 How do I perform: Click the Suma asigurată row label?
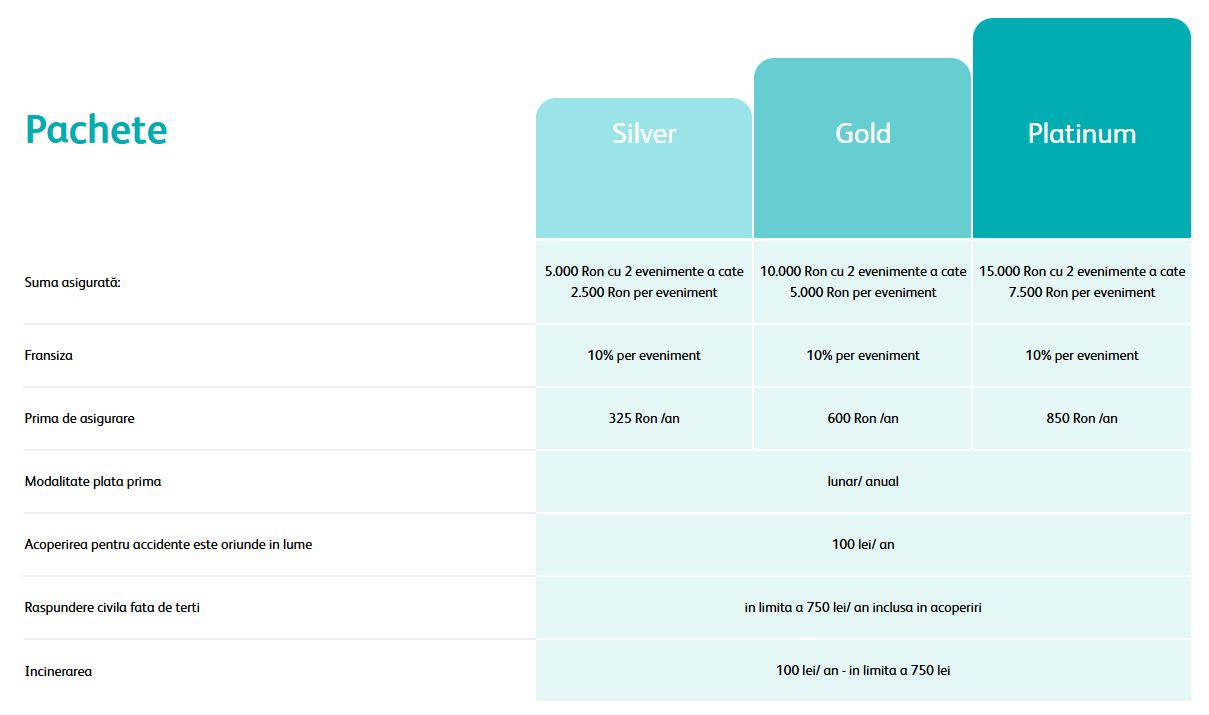pyautogui.click(x=72, y=283)
